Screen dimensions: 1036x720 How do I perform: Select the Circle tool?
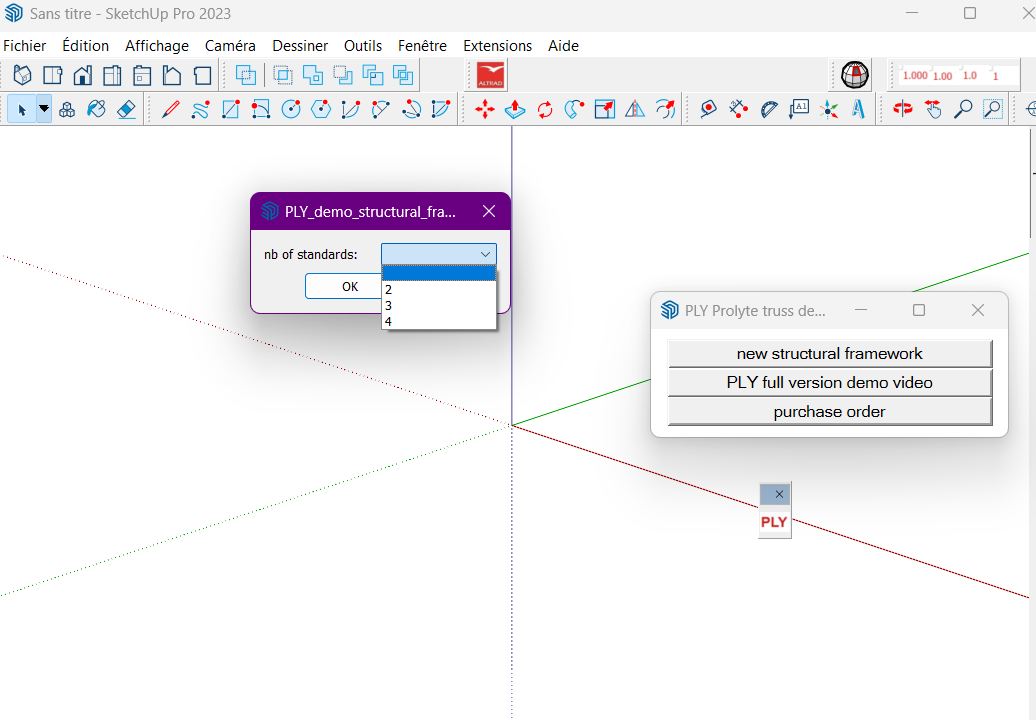[x=291, y=109]
